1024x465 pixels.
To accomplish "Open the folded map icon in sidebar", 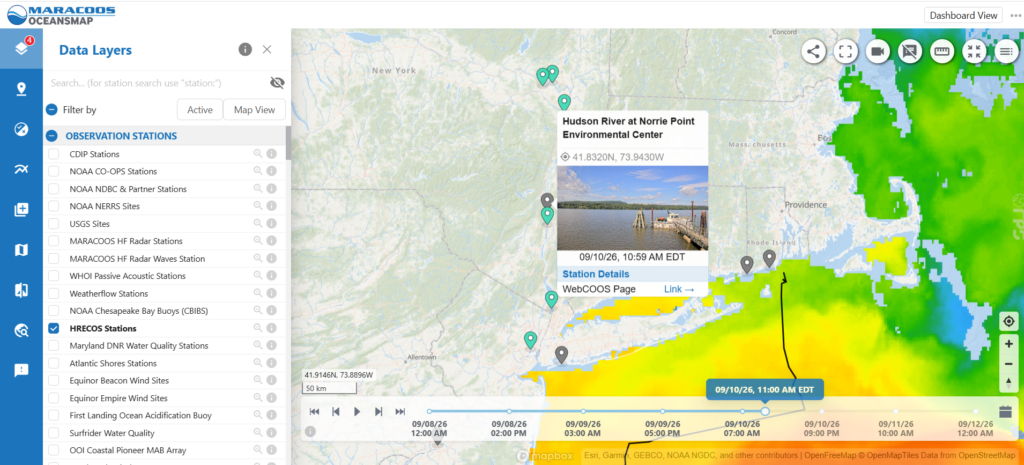I will pos(22,250).
